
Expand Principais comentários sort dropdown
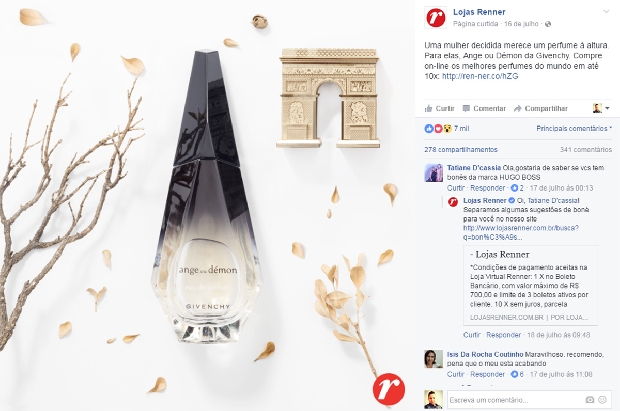click(x=574, y=129)
